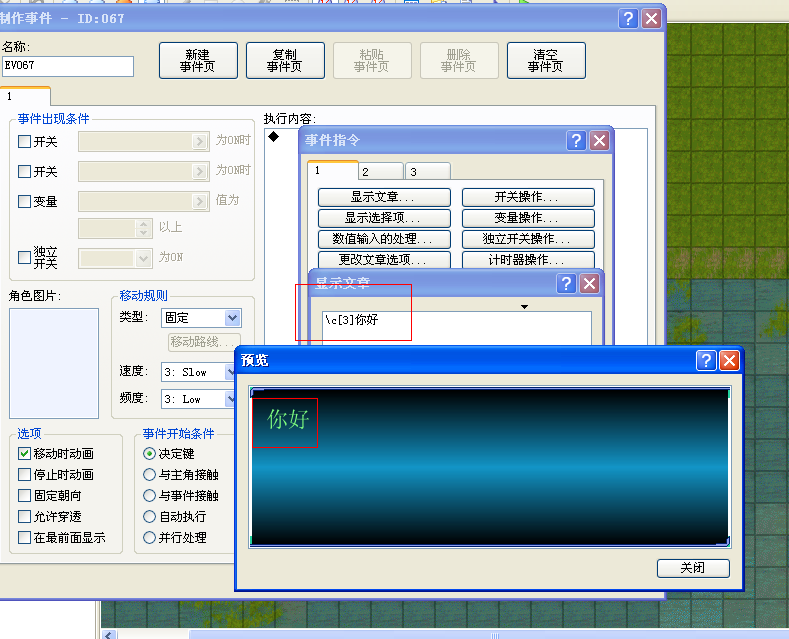The width and height of the screenshot is (789, 639).
Task: Click 变量操作 command button
Action: (528, 218)
